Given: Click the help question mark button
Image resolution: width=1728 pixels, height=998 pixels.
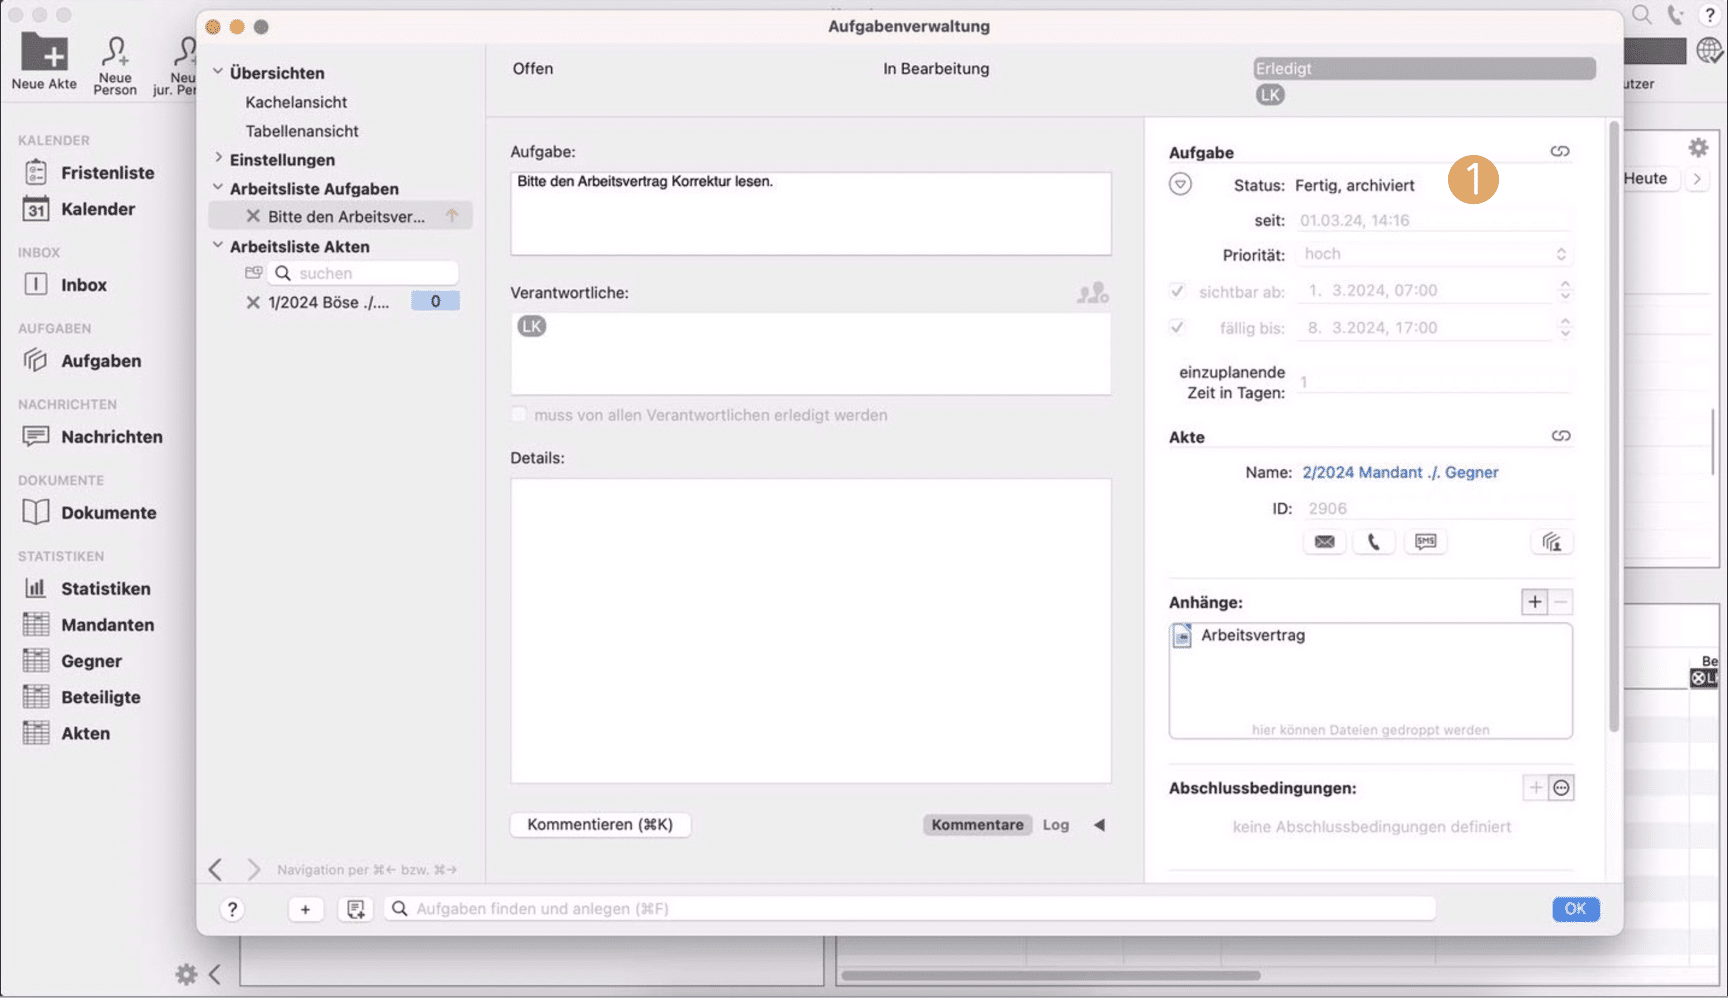Looking at the screenshot, I should point(232,908).
